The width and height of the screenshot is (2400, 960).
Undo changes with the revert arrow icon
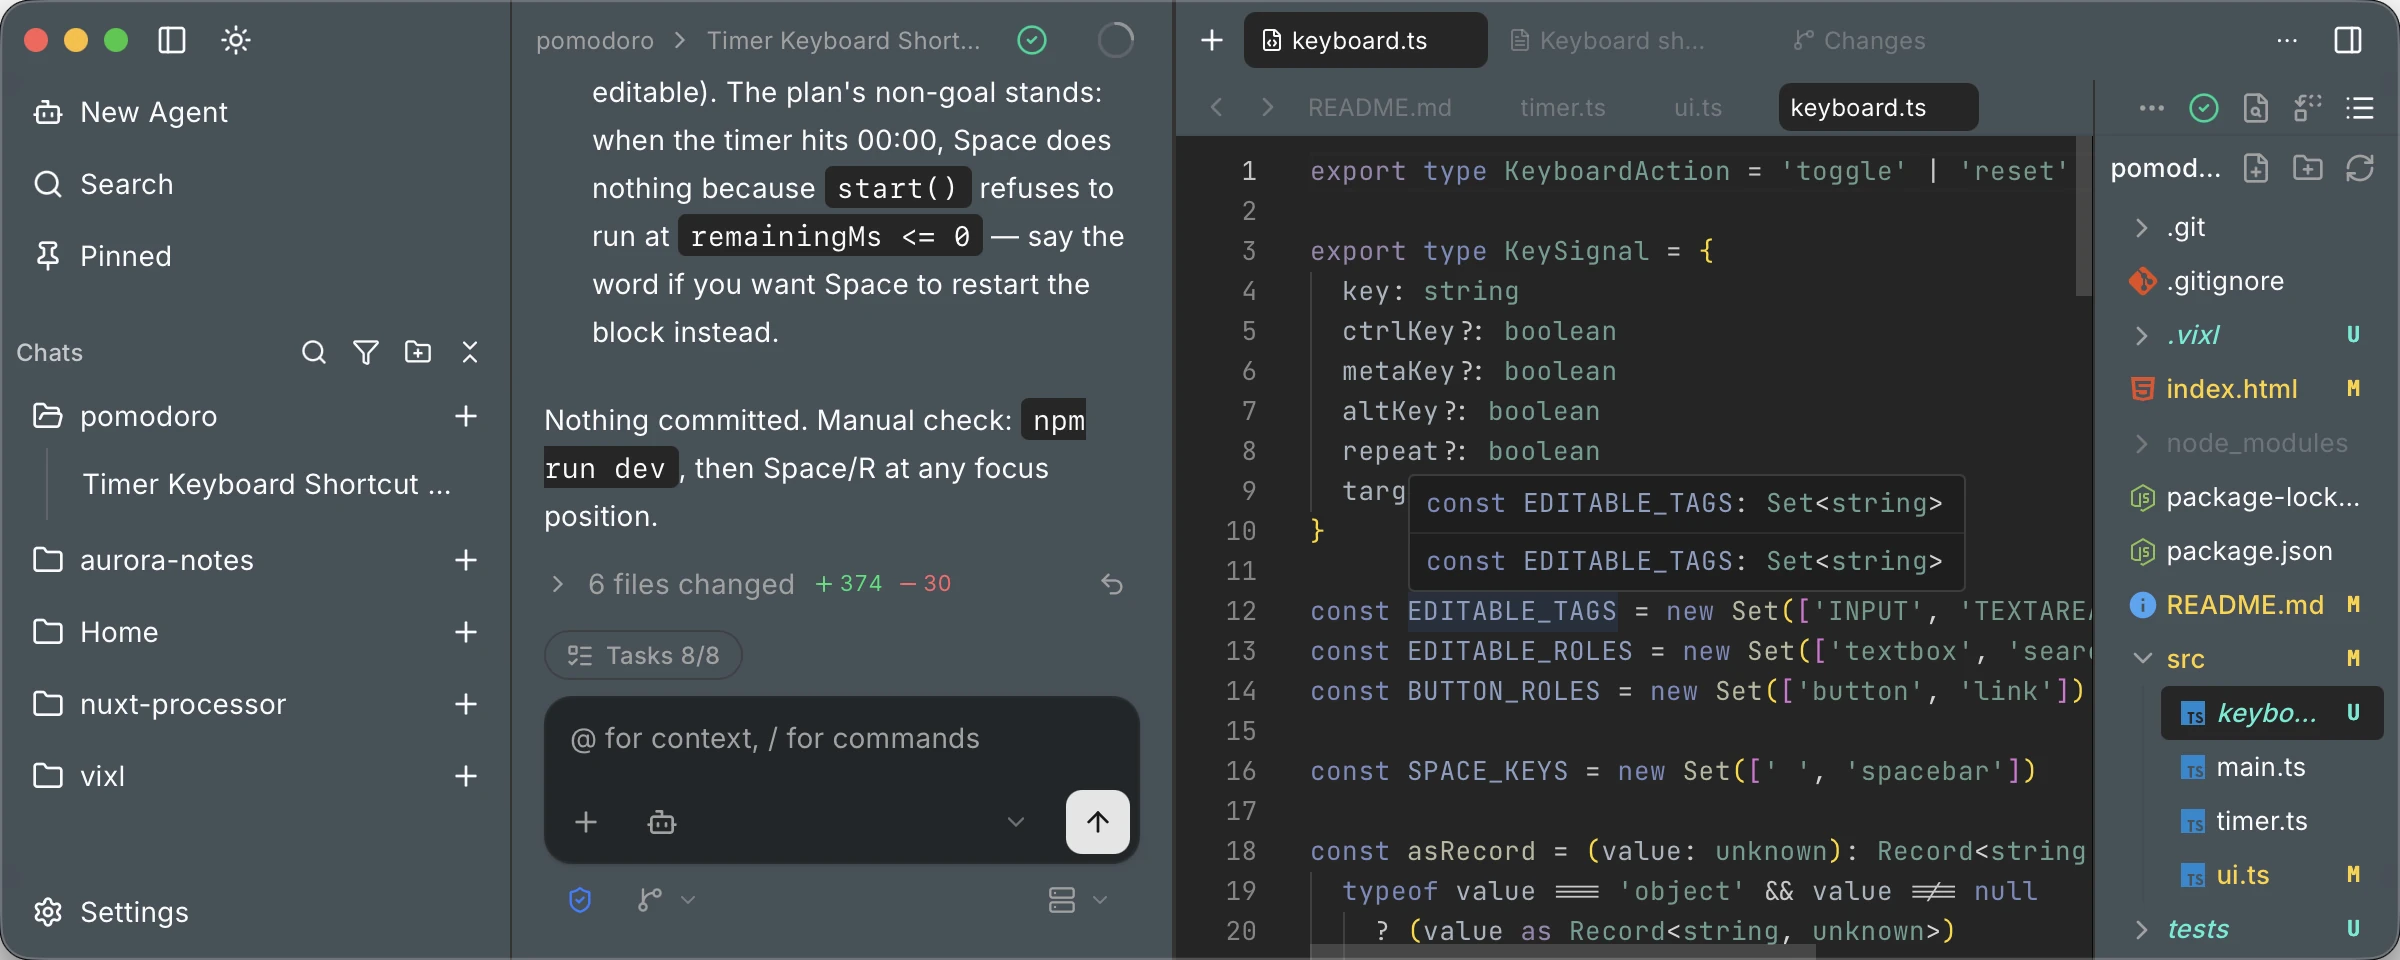coord(1112,584)
